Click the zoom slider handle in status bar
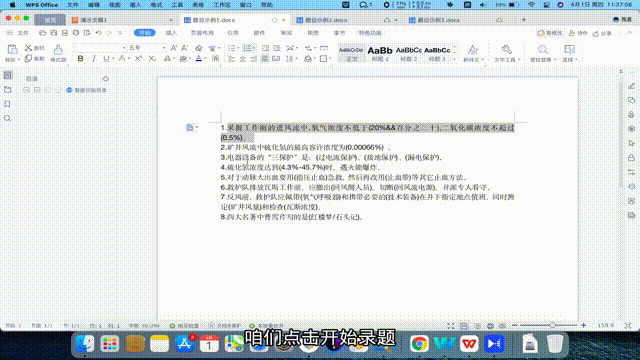 pyautogui.click(x=552, y=325)
